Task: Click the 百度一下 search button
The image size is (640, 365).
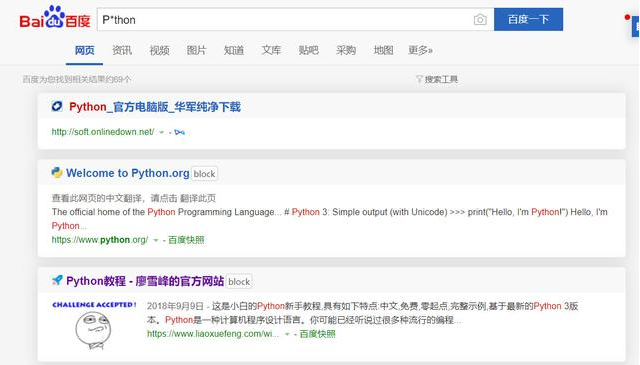Action: click(528, 19)
